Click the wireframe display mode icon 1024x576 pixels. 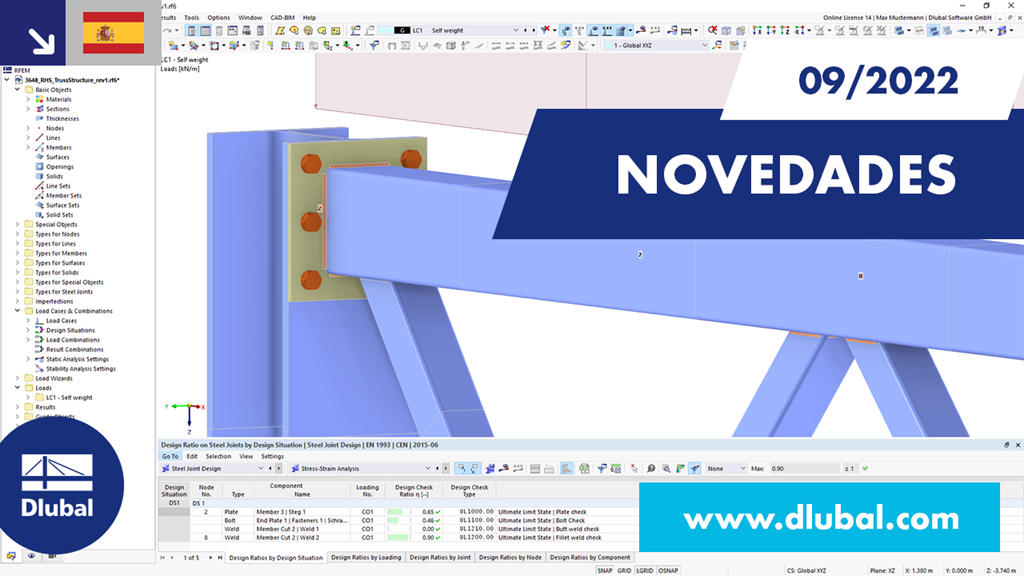coord(919,30)
